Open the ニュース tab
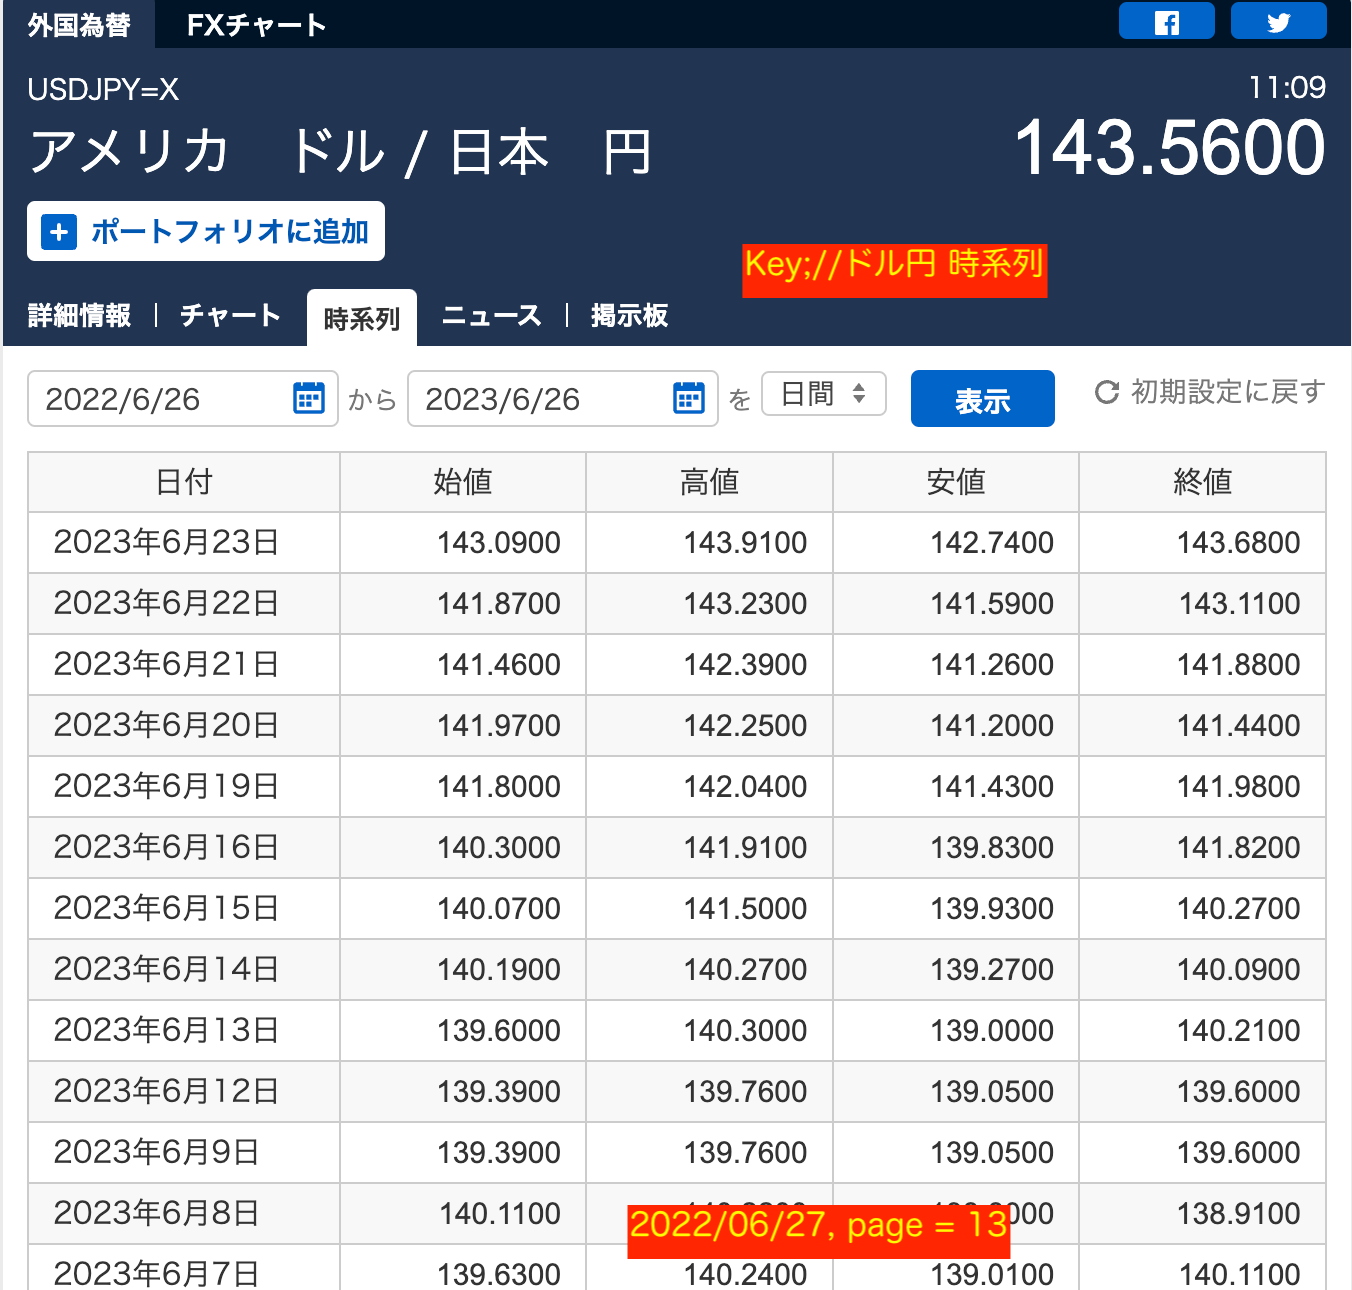The height and width of the screenshot is (1290, 1352). tap(490, 315)
